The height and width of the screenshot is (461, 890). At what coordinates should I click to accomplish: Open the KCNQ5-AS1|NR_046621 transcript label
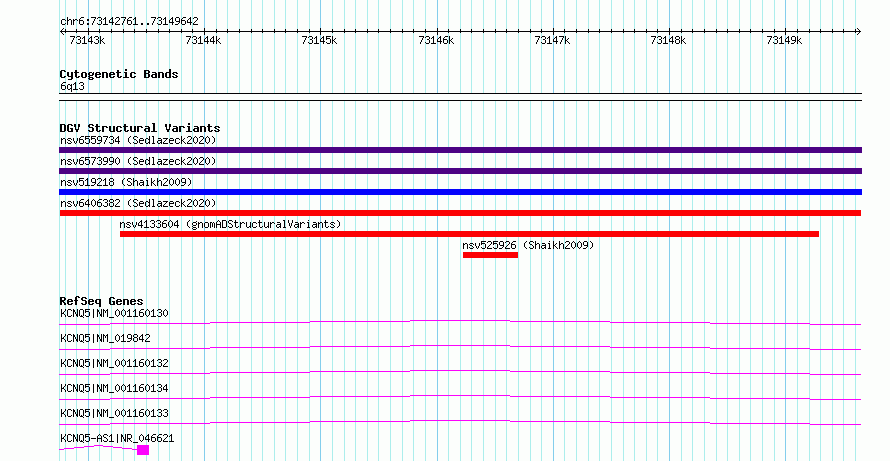(x=117, y=438)
